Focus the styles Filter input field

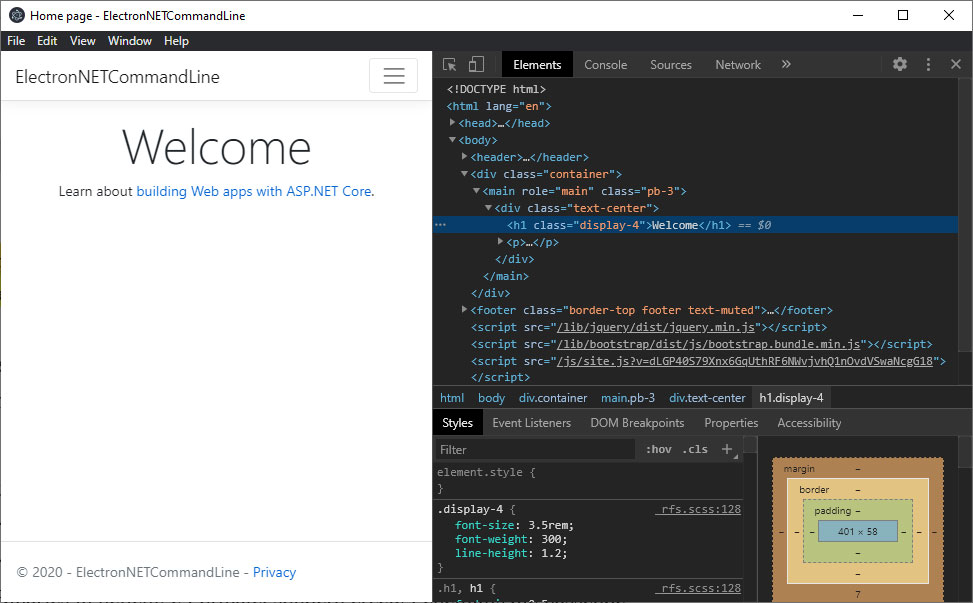[x=534, y=449]
